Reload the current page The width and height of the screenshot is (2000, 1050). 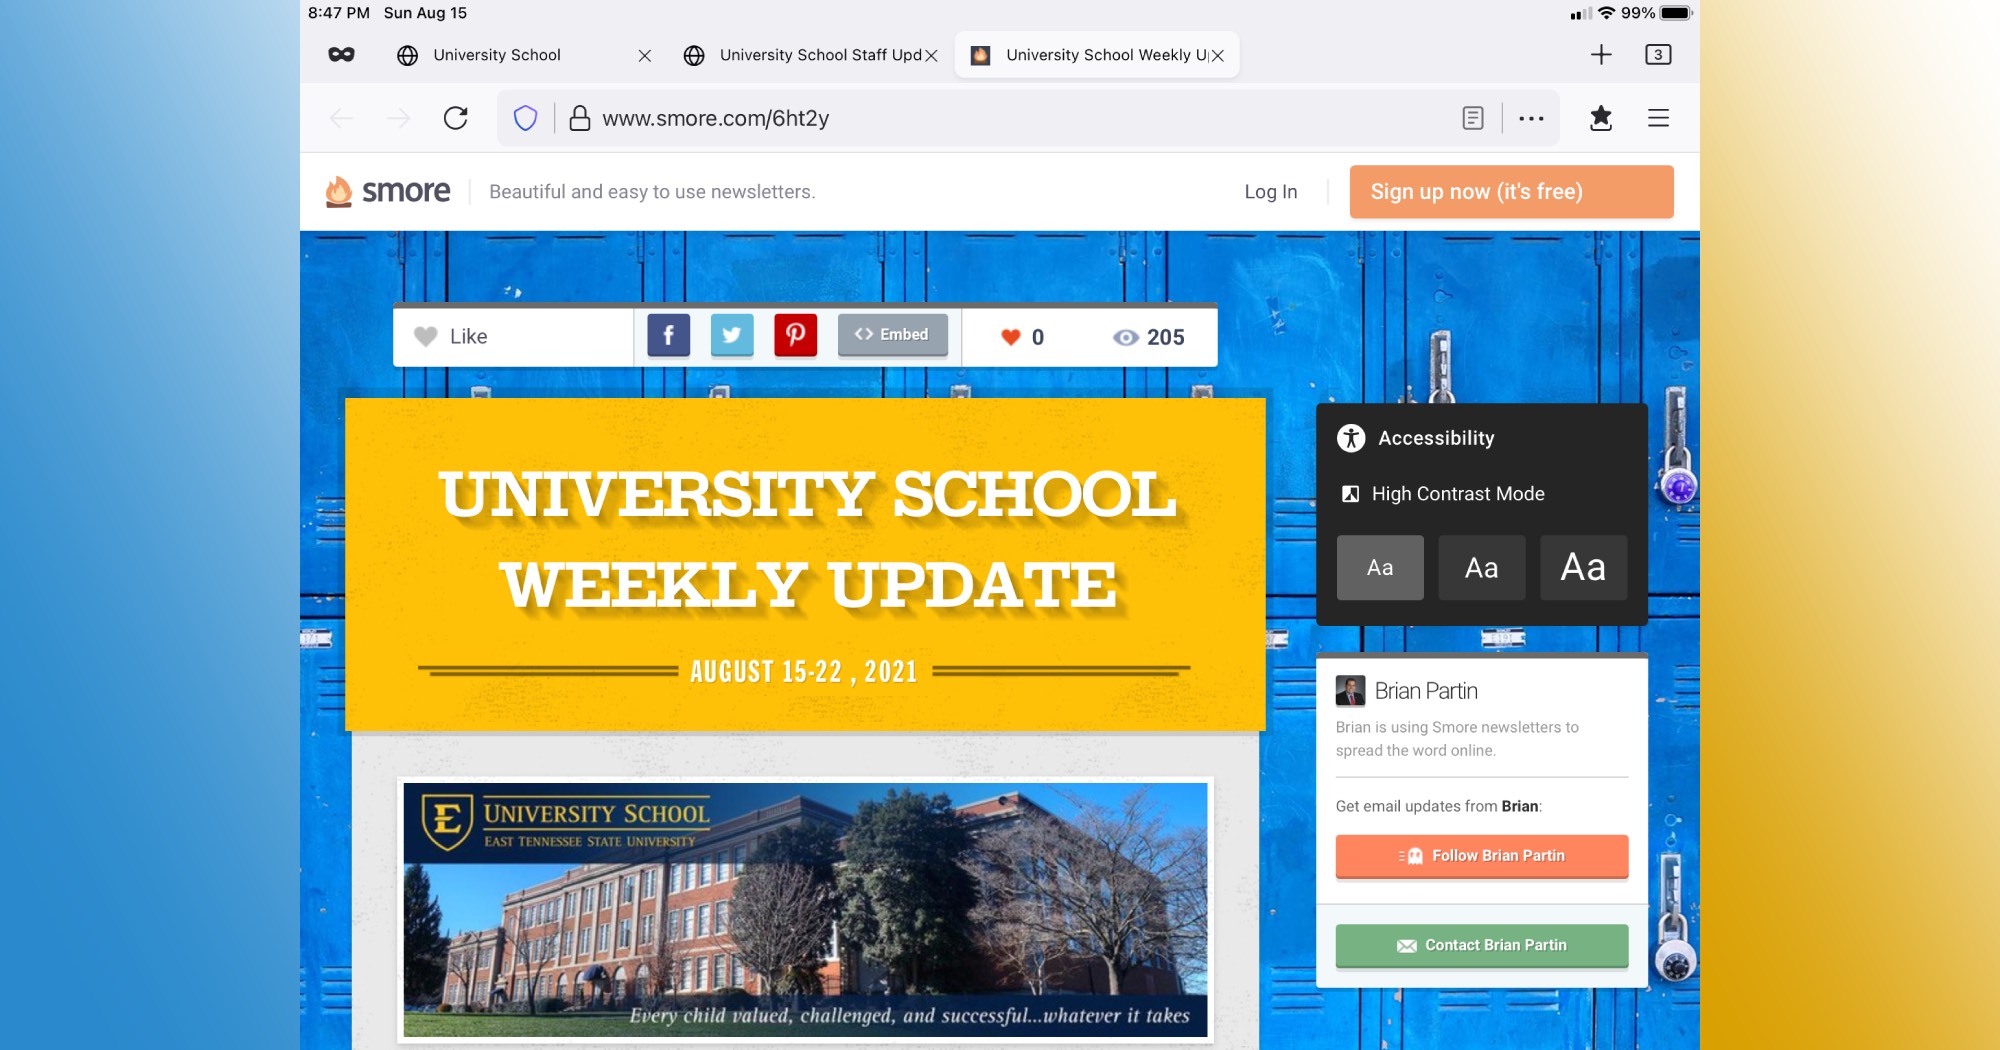(x=456, y=117)
